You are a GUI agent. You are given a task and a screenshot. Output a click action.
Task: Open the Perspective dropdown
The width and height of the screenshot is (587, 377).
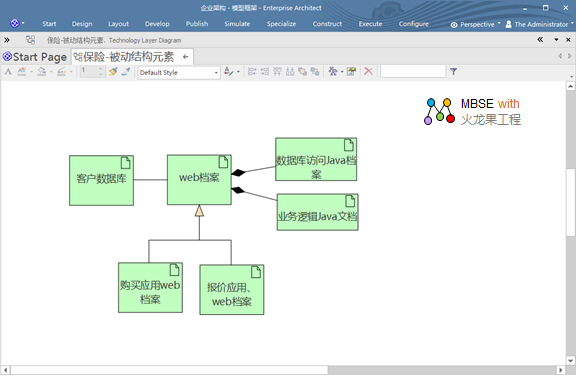click(475, 25)
